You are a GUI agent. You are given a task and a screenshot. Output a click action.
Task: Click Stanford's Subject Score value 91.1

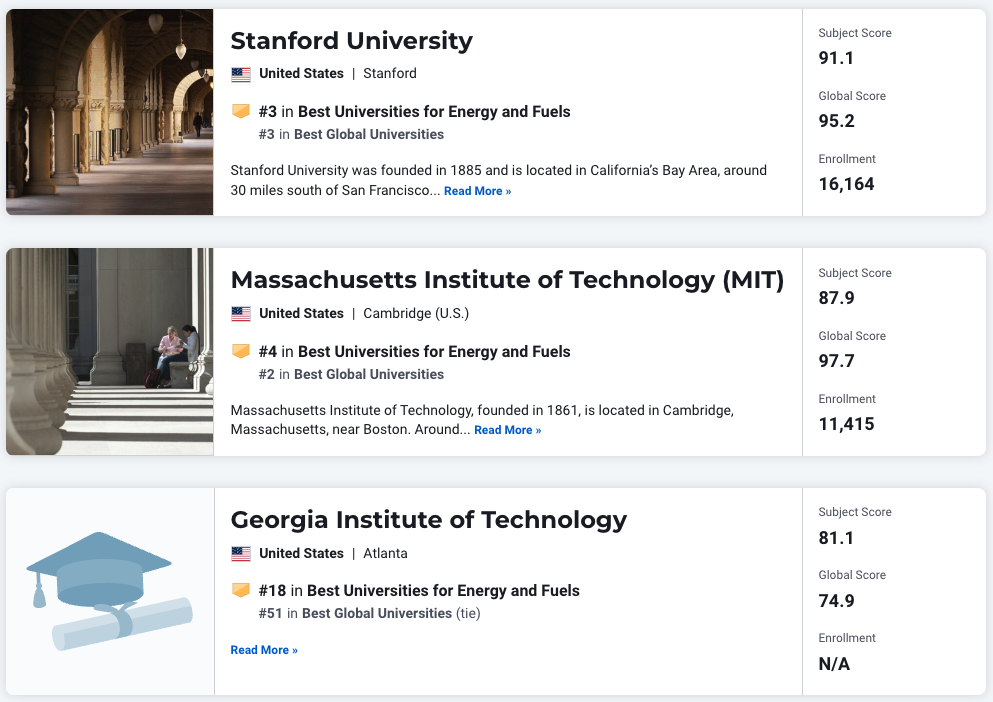(x=836, y=58)
